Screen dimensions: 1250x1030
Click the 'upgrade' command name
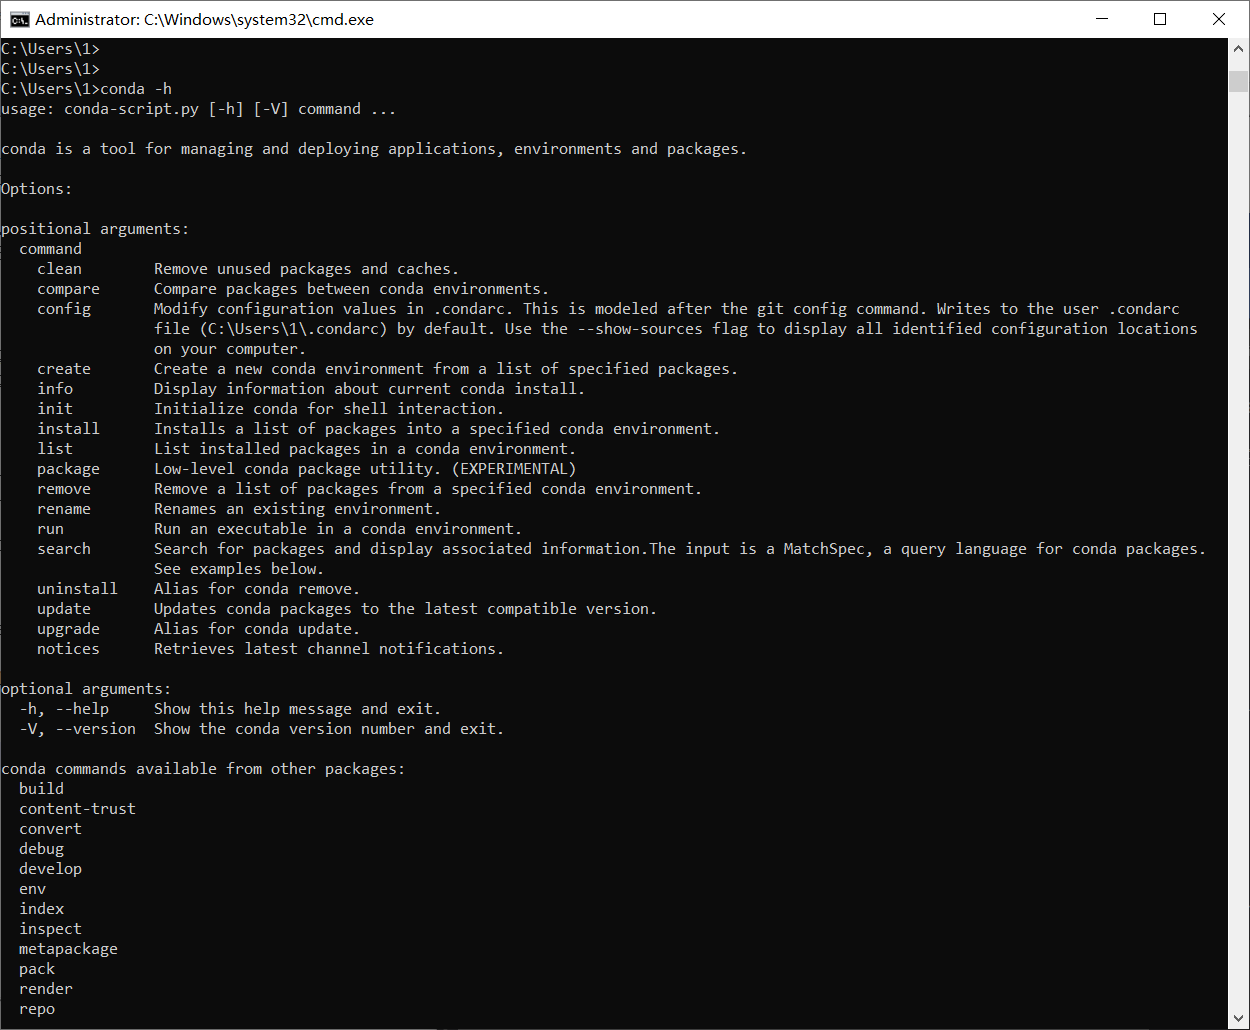click(69, 629)
